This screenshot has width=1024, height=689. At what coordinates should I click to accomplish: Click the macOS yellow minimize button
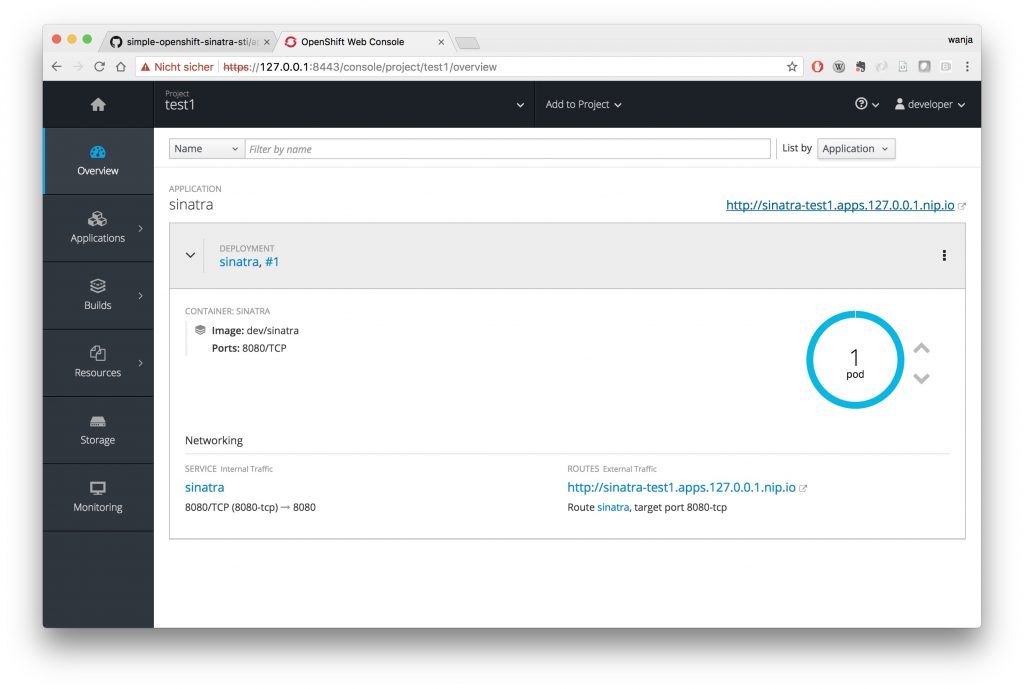point(72,39)
